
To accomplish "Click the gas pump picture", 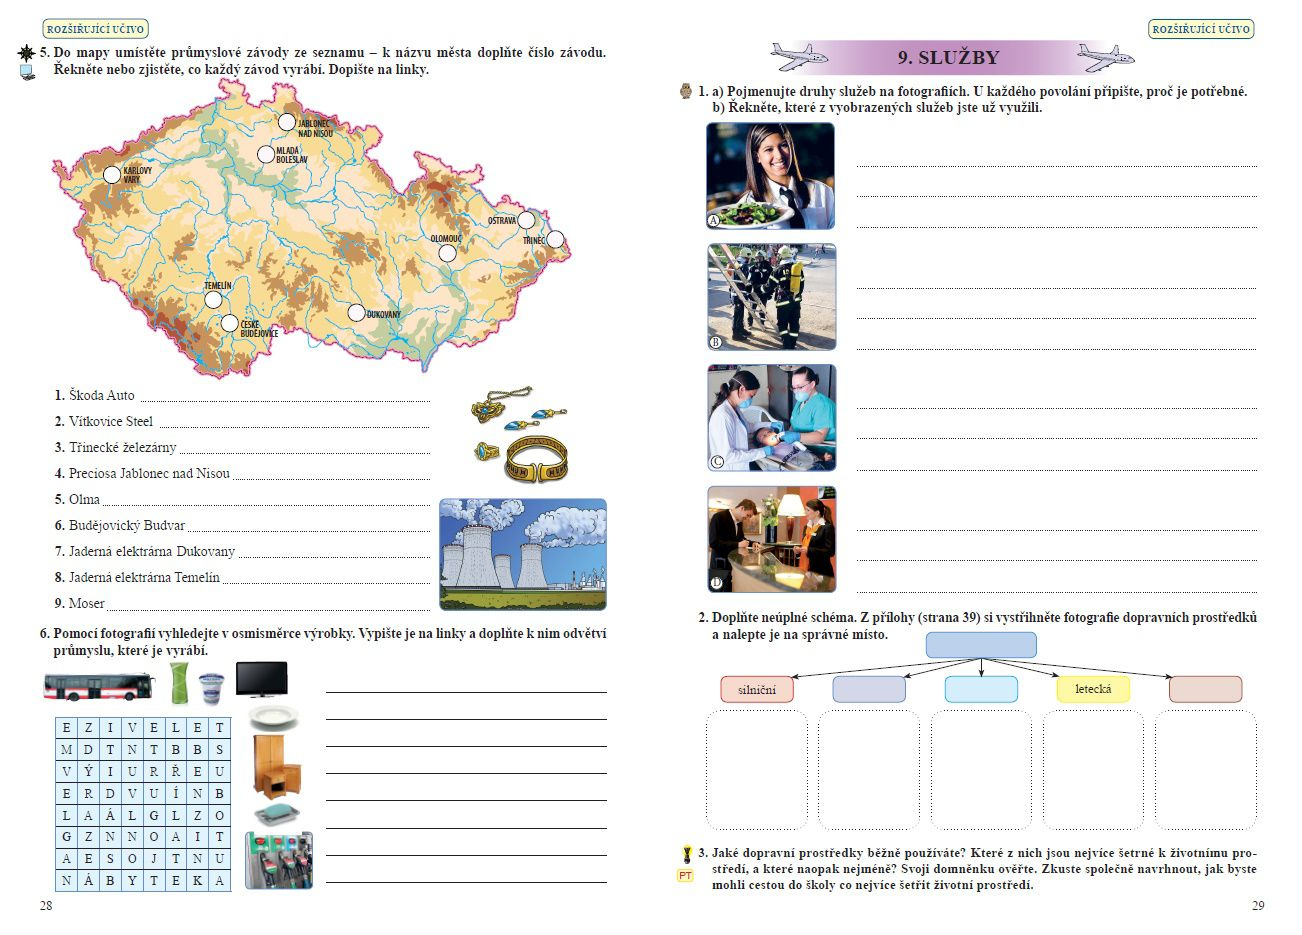I will point(278,860).
